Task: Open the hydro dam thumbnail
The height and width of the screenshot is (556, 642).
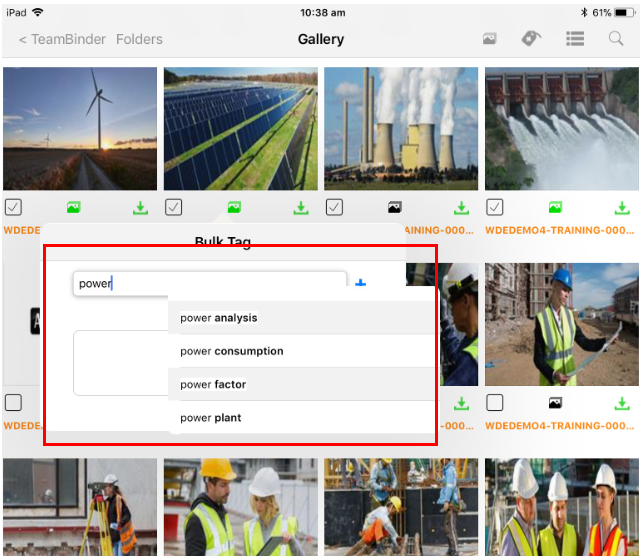Action: (x=561, y=128)
